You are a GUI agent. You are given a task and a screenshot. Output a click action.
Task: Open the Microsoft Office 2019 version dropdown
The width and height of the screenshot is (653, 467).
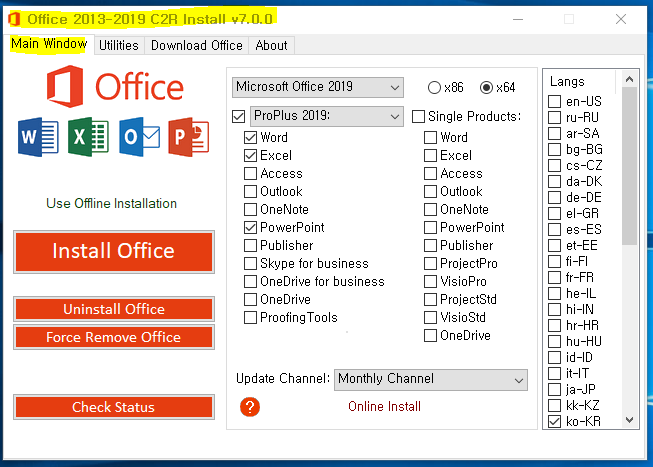pos(318,87)
